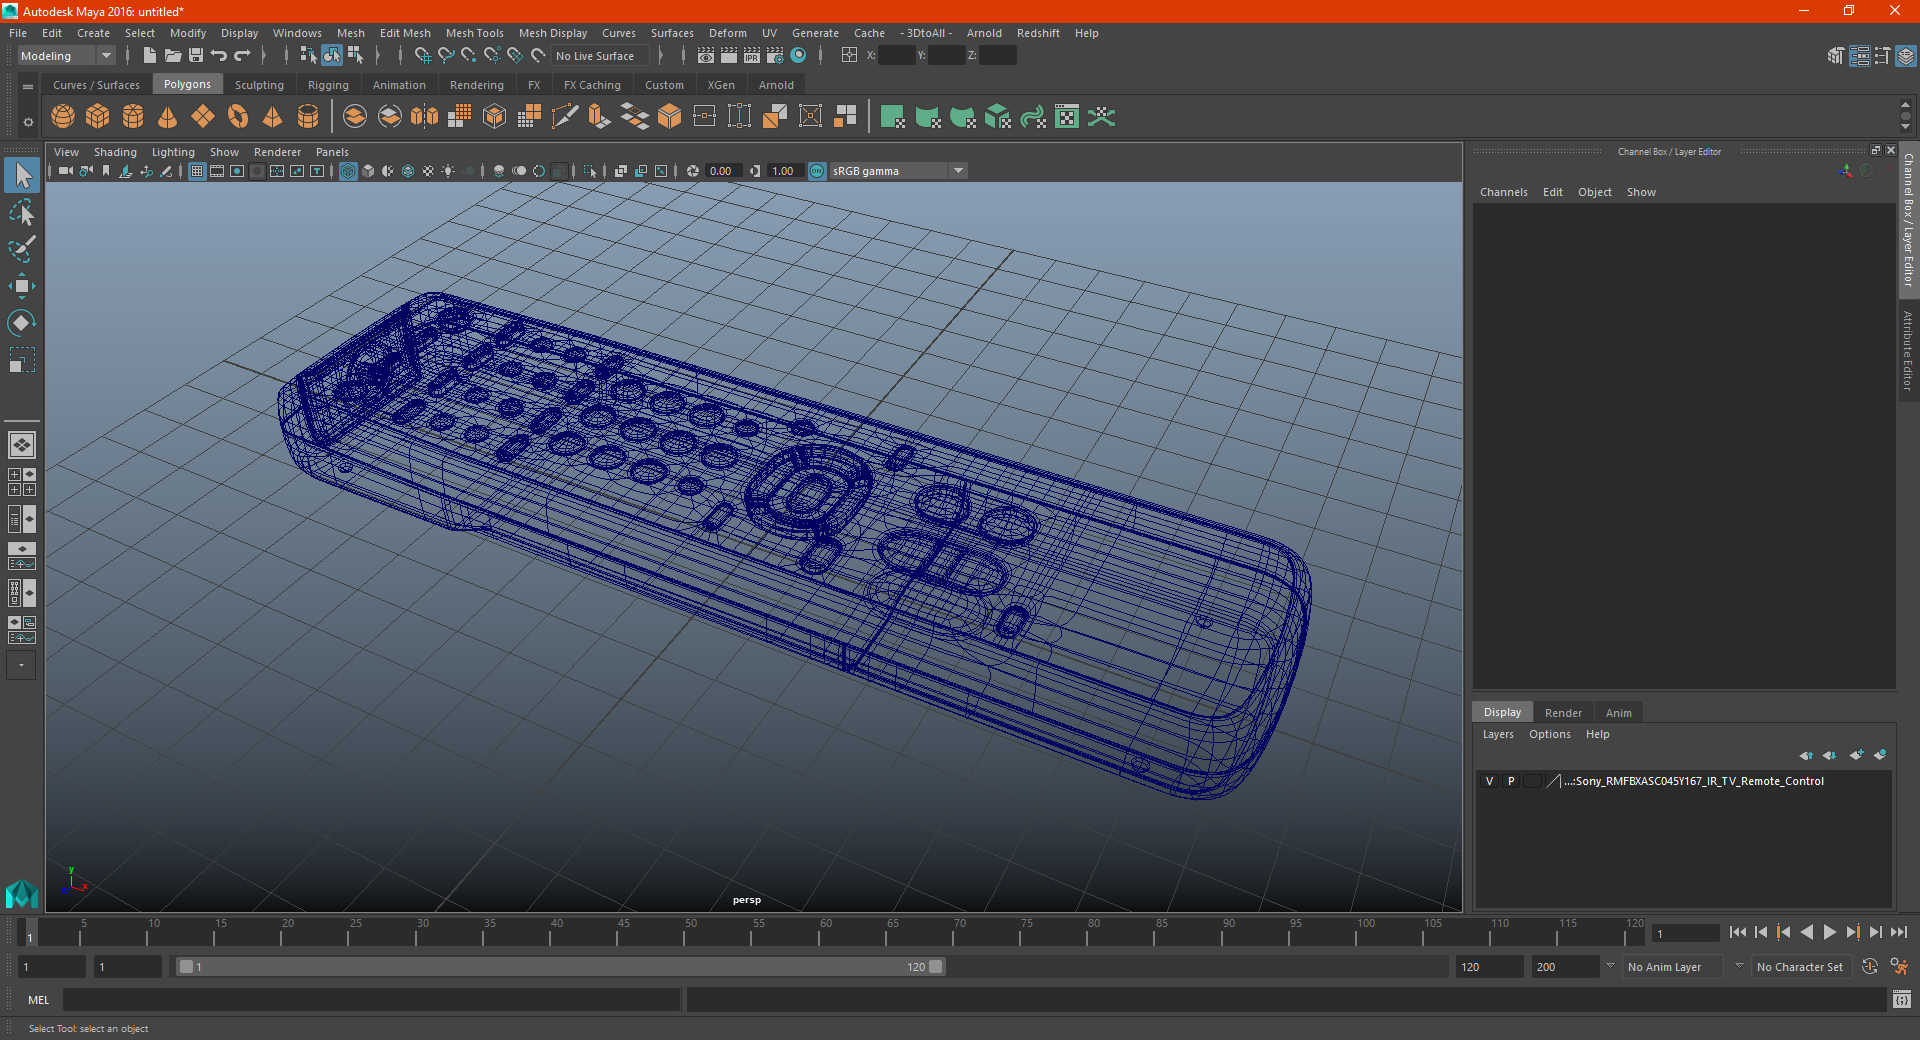Open the Render Settings icon
Screen dimensions: 1920x1040
point(775,56)
